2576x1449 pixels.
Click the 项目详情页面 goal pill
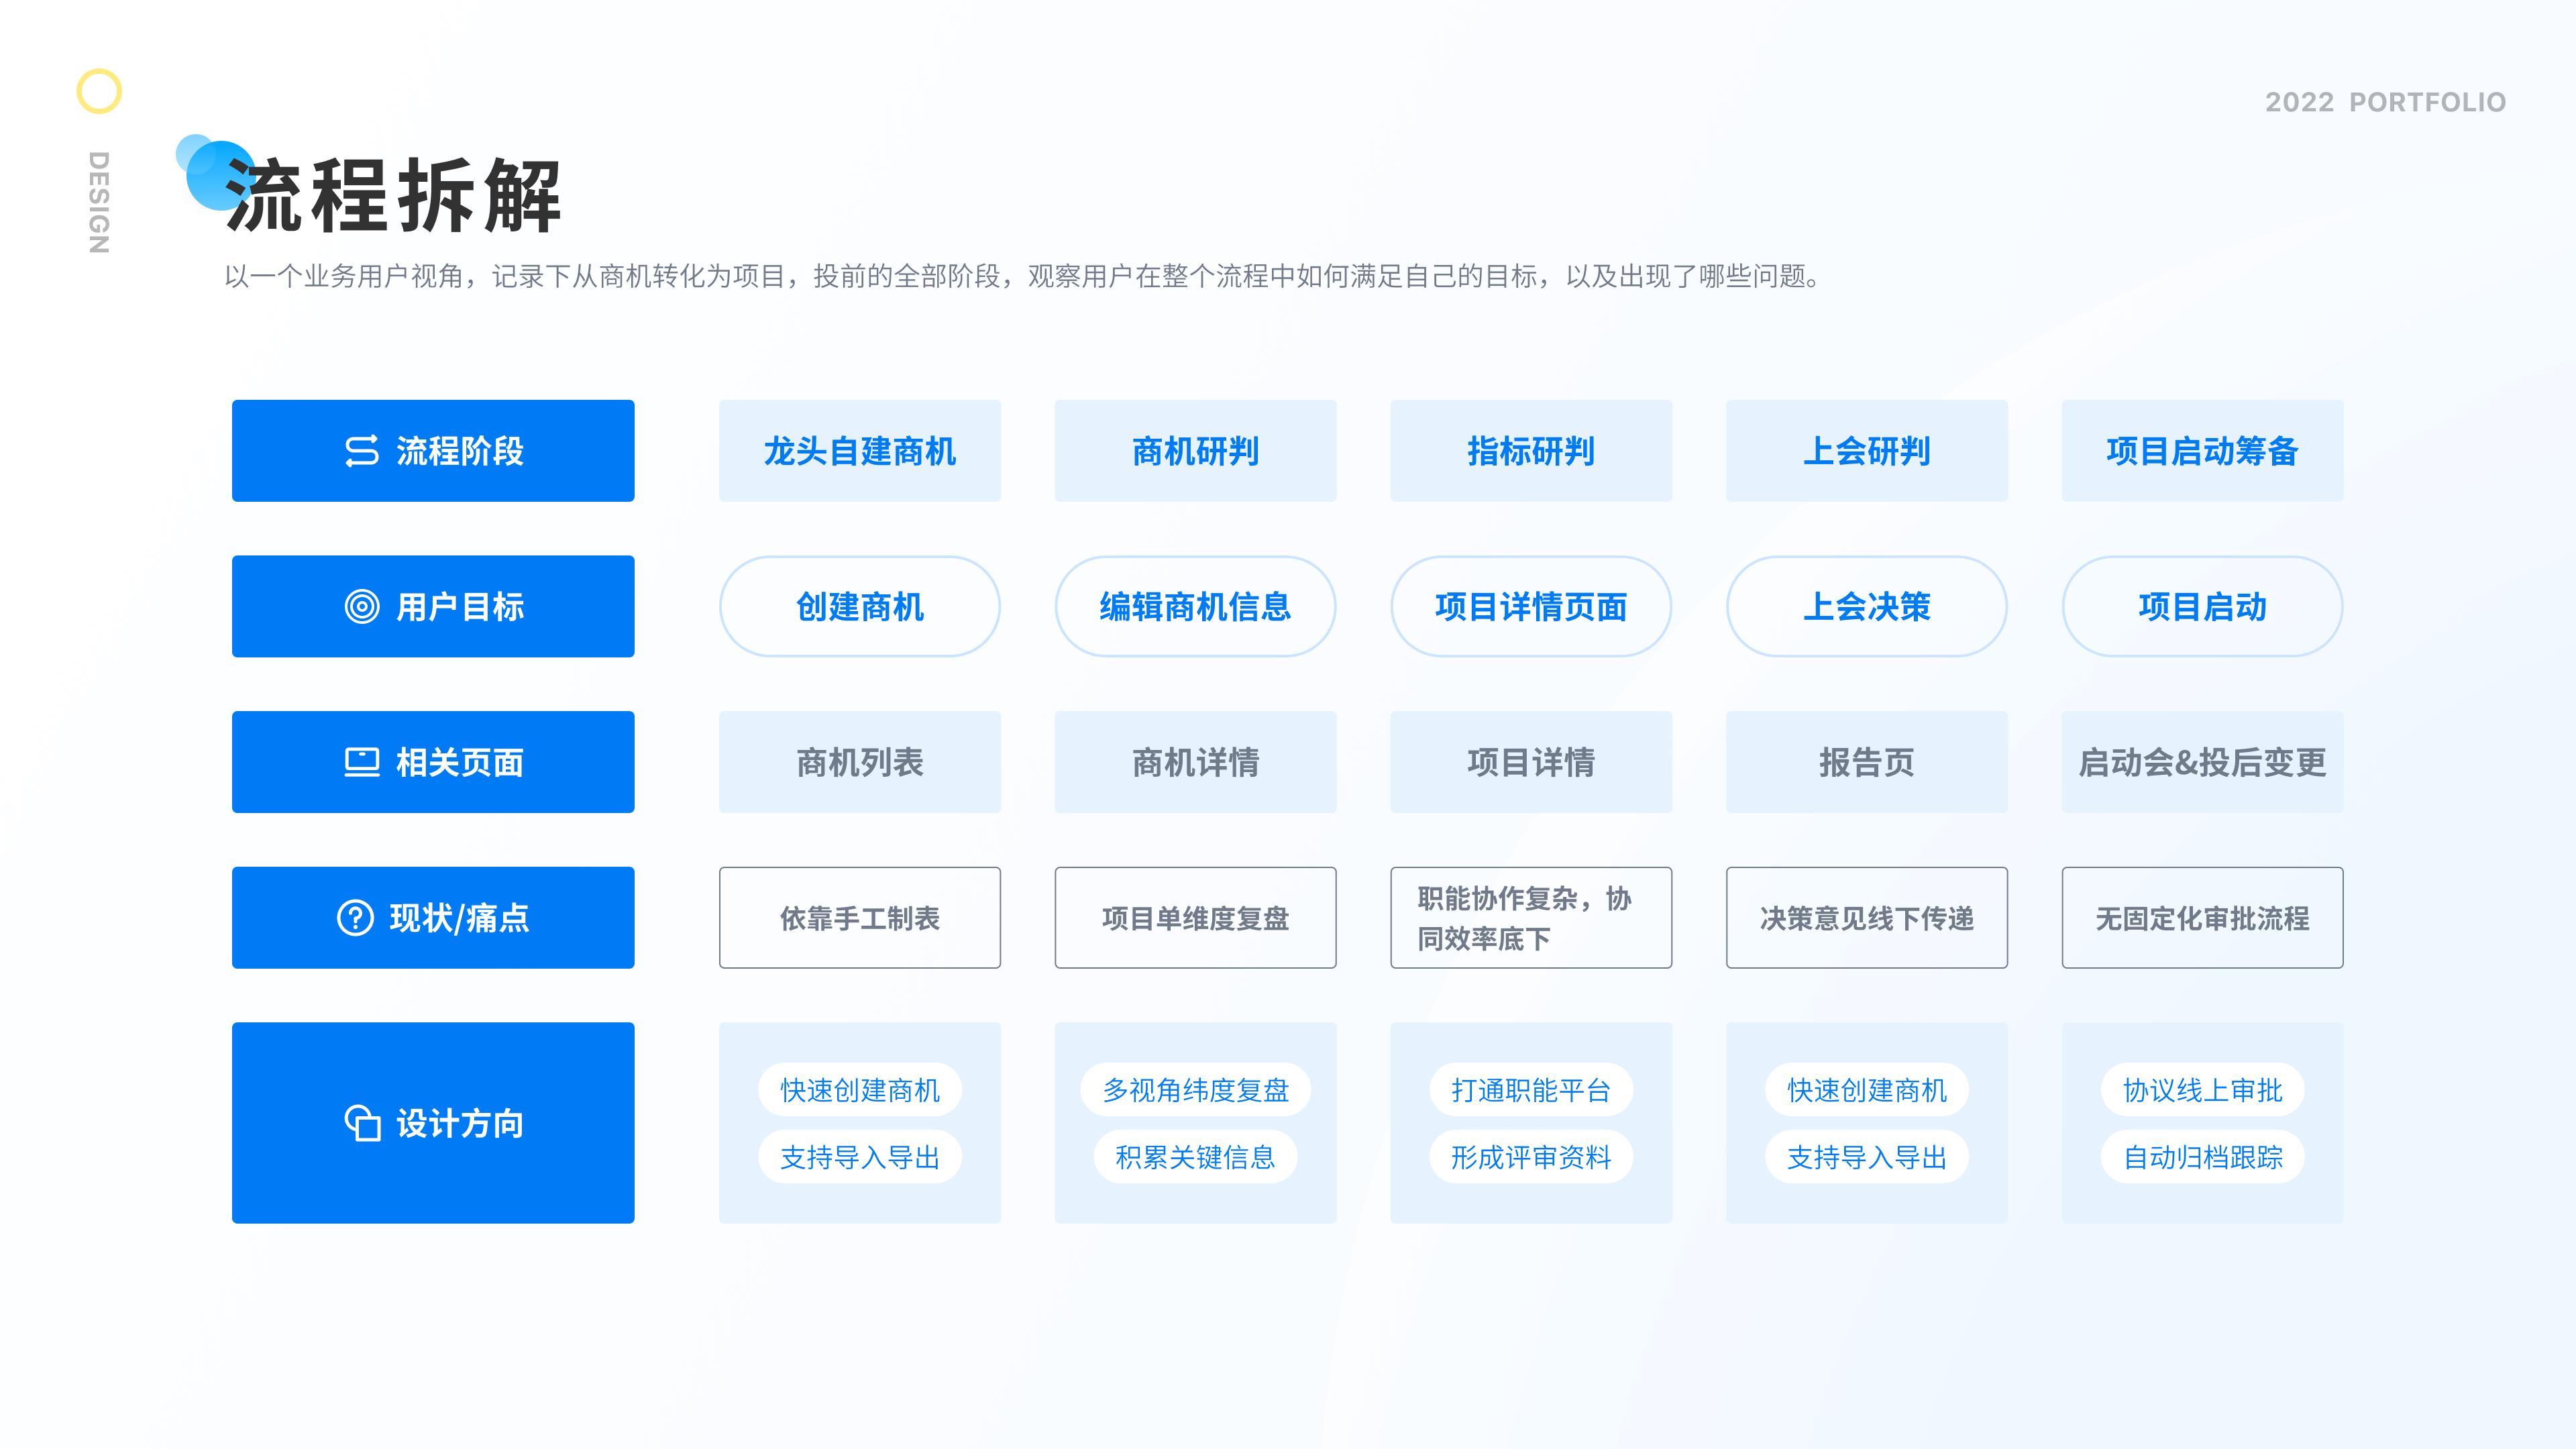1531,607
